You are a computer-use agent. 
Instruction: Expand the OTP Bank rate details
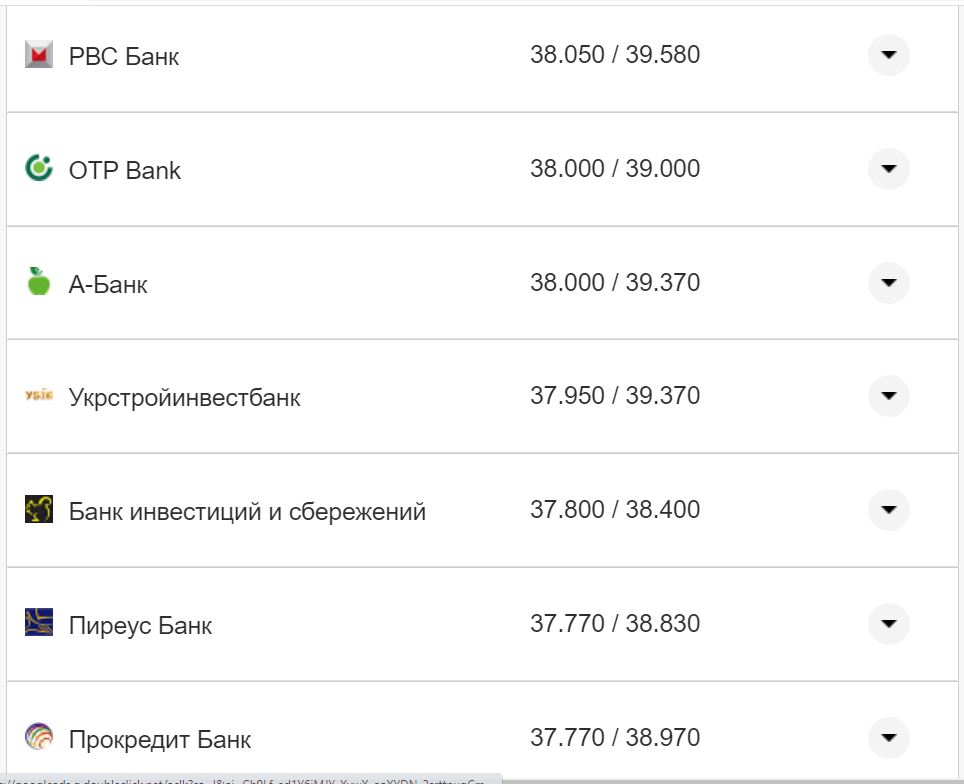[x=888, y=168]
